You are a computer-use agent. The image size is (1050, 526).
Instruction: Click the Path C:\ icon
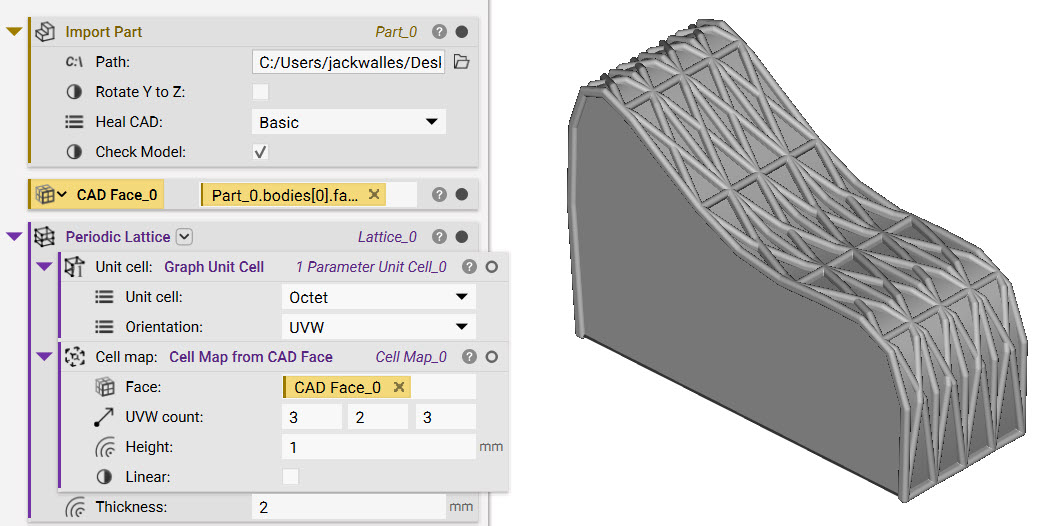(x=74, y=62)
